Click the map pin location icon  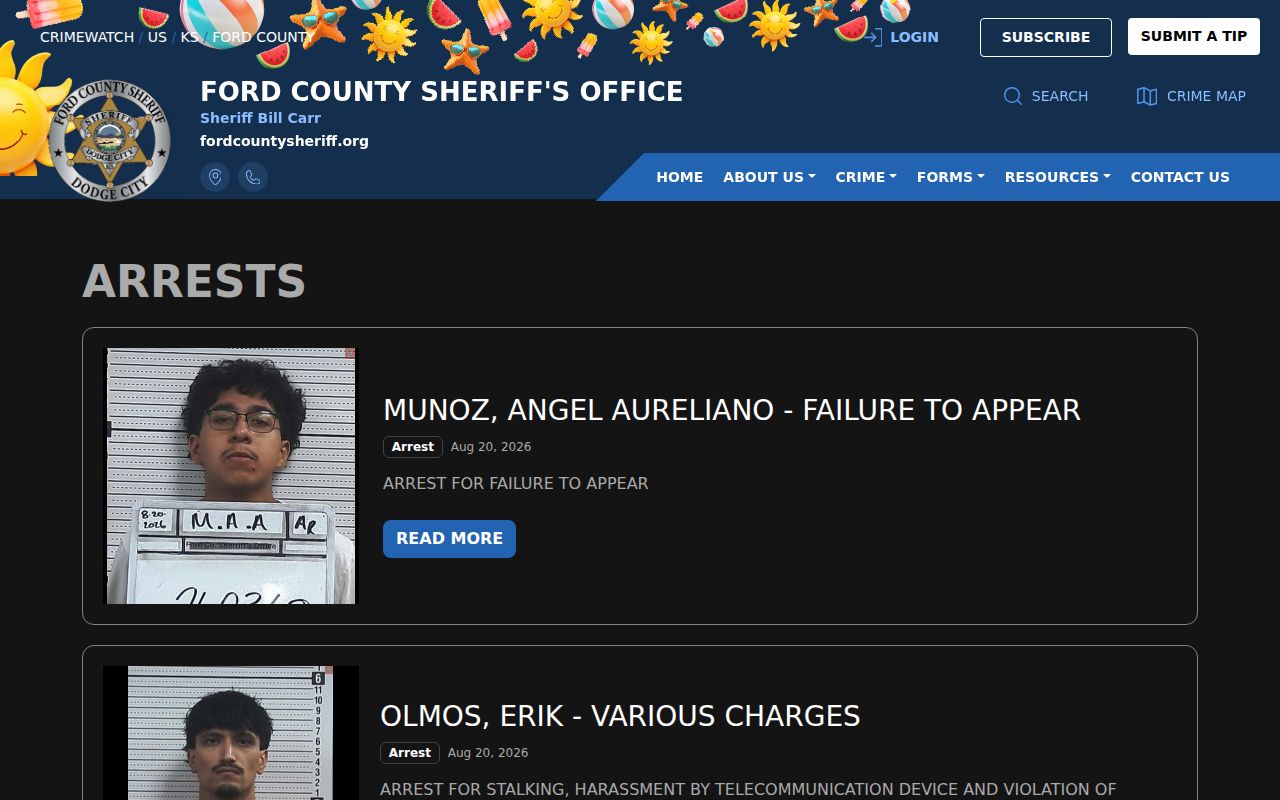click(x=215, y=177)
